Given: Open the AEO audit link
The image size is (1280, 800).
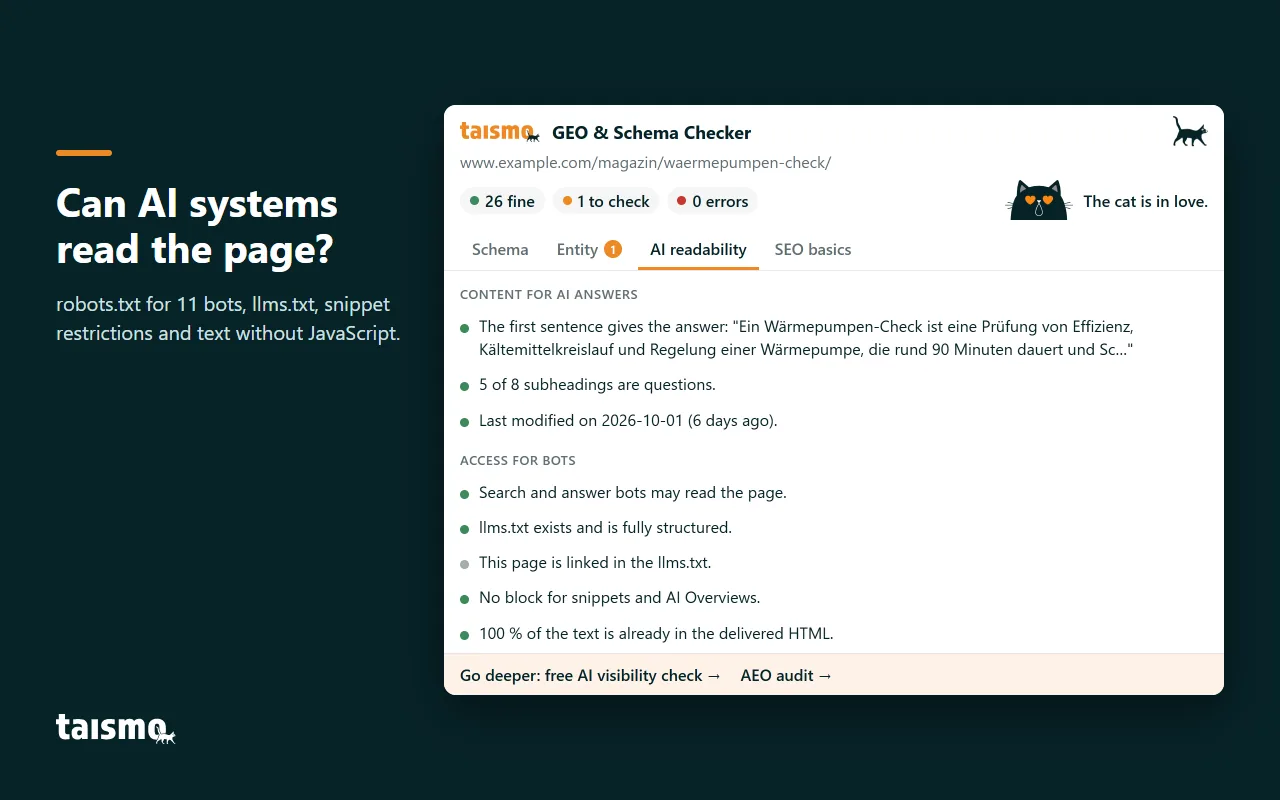Looking at the screenshot, I should pos(786,675).
